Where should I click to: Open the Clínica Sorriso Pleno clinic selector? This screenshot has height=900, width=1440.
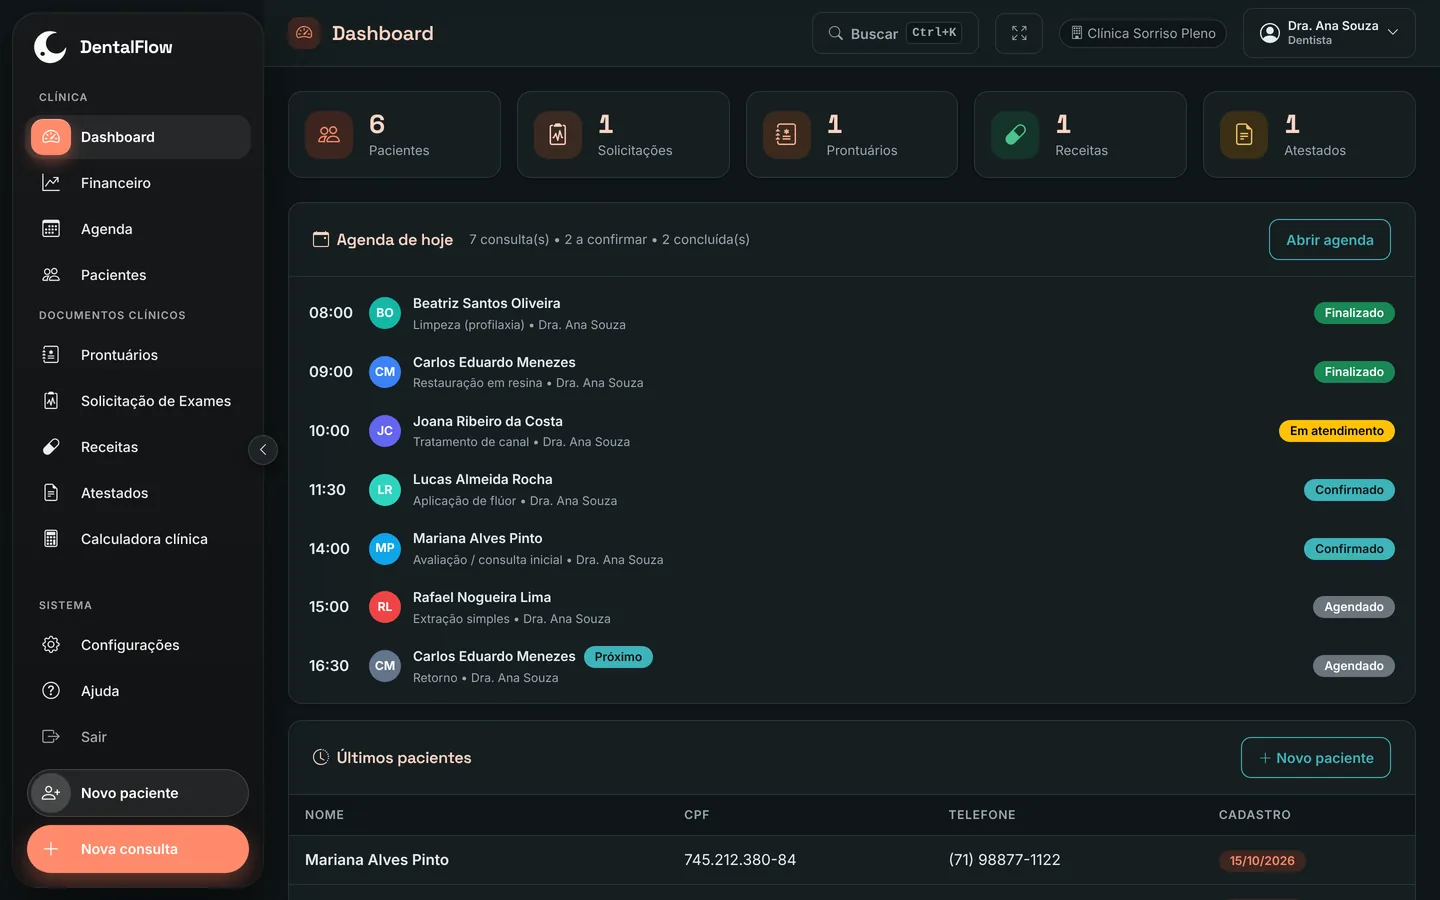coord(1143,34)
